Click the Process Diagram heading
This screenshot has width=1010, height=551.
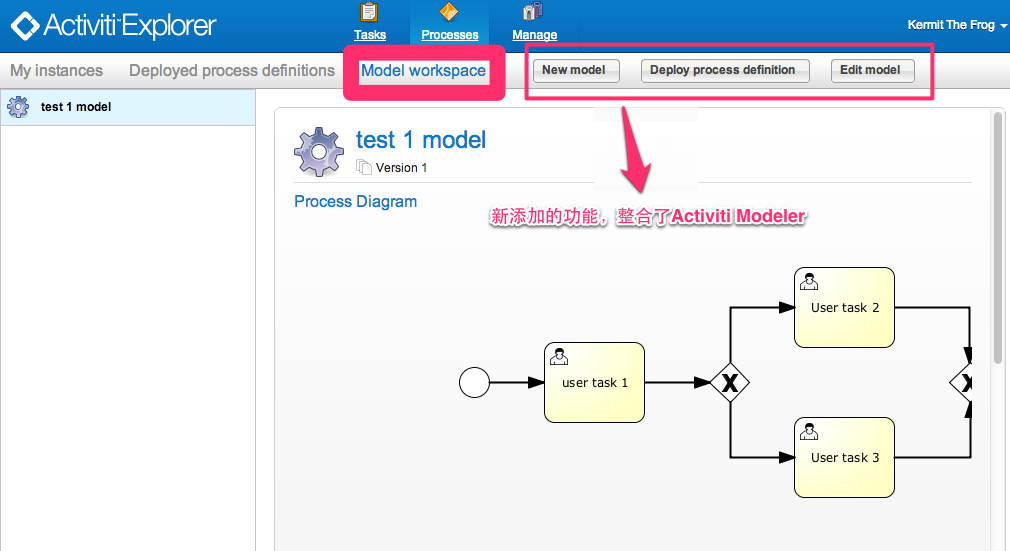356,202
